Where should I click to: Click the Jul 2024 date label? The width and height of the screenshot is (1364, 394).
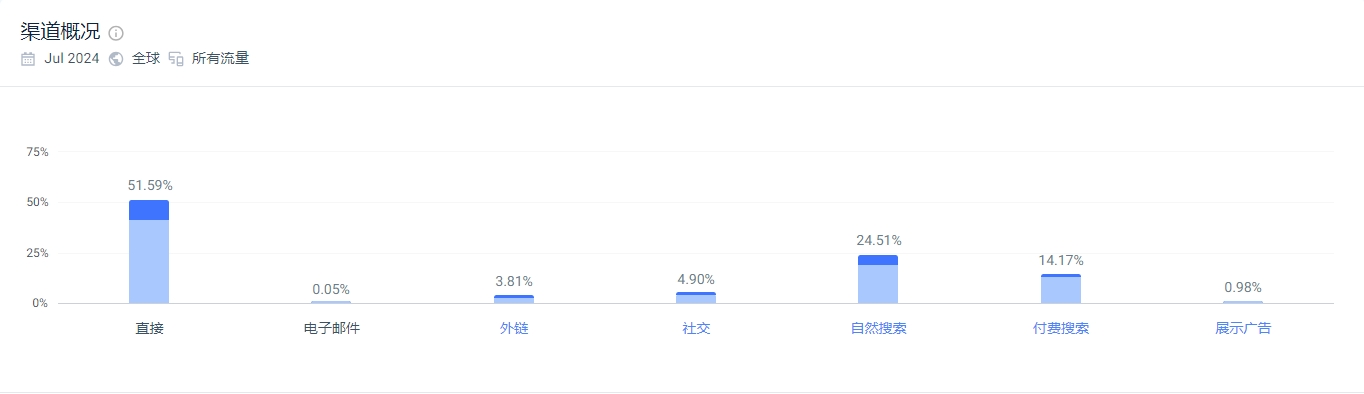pyautogui.click(x=72, y=58)
